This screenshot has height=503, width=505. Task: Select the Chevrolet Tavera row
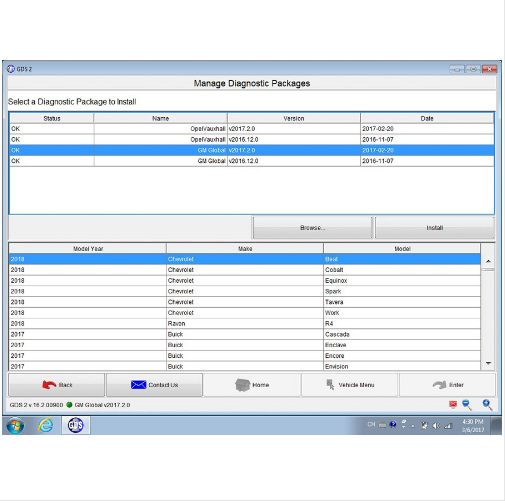(245, 302)
